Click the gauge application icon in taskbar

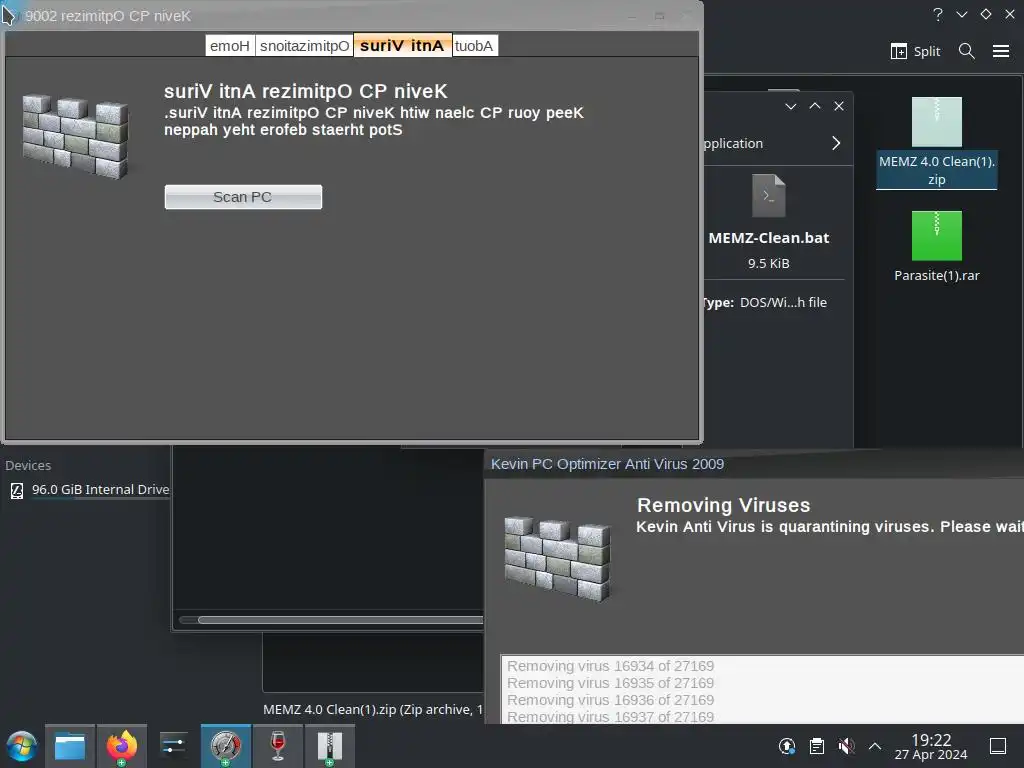[x=225, y=746]
